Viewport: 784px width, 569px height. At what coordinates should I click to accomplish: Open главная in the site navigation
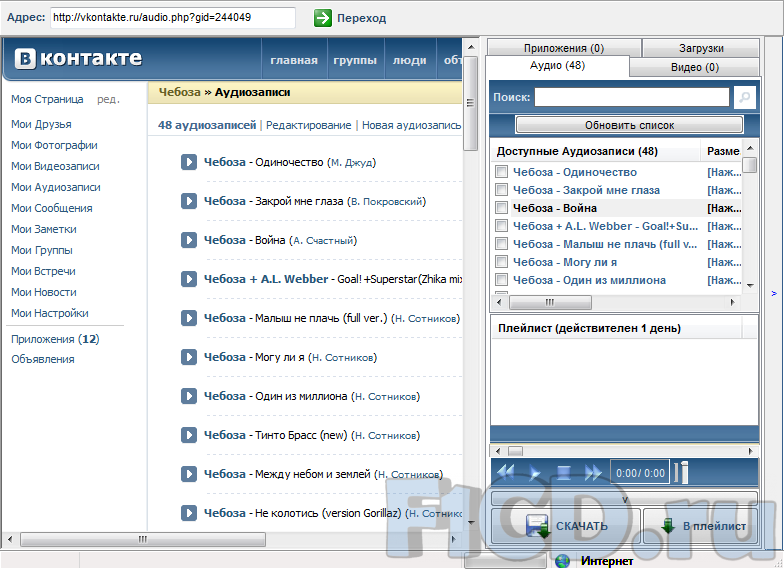click(294, 60)
